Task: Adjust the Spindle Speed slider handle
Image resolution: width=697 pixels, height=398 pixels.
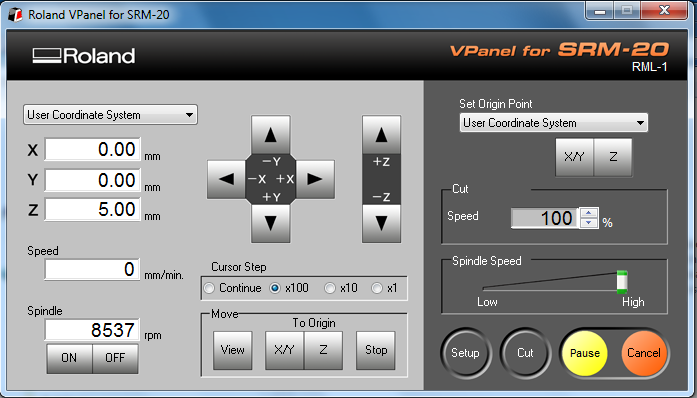Action: [622, 282]
